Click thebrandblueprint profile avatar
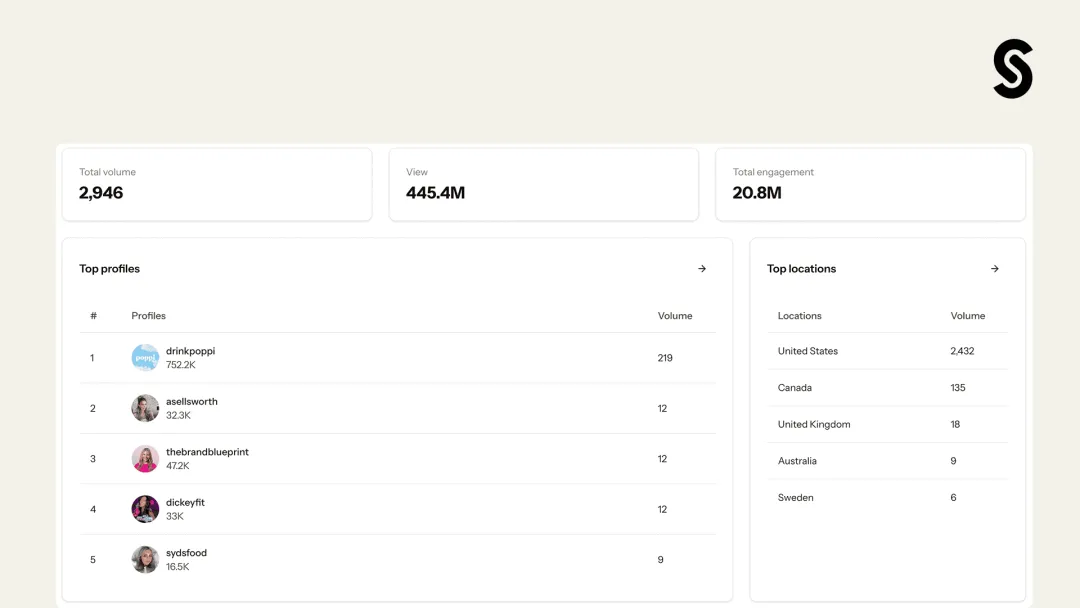This screenshot has width=1080, height=608. pyautogui.click(x=145, y=459)
